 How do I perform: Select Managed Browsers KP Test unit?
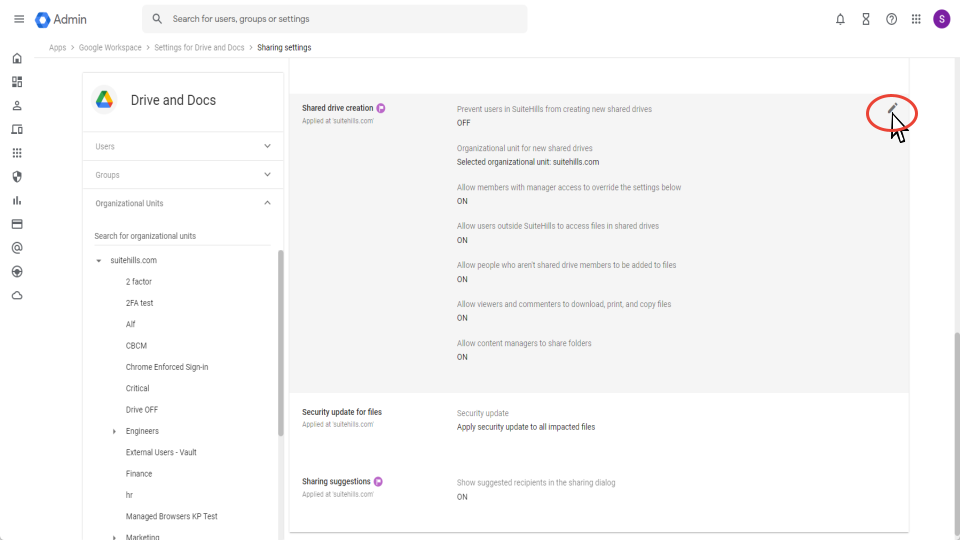click(171, 517)
